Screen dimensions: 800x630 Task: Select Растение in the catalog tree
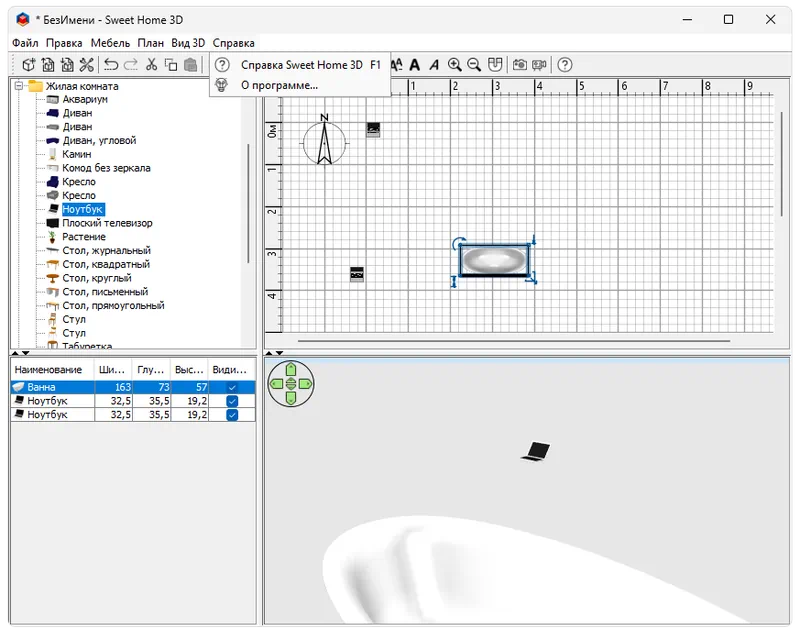84,237
